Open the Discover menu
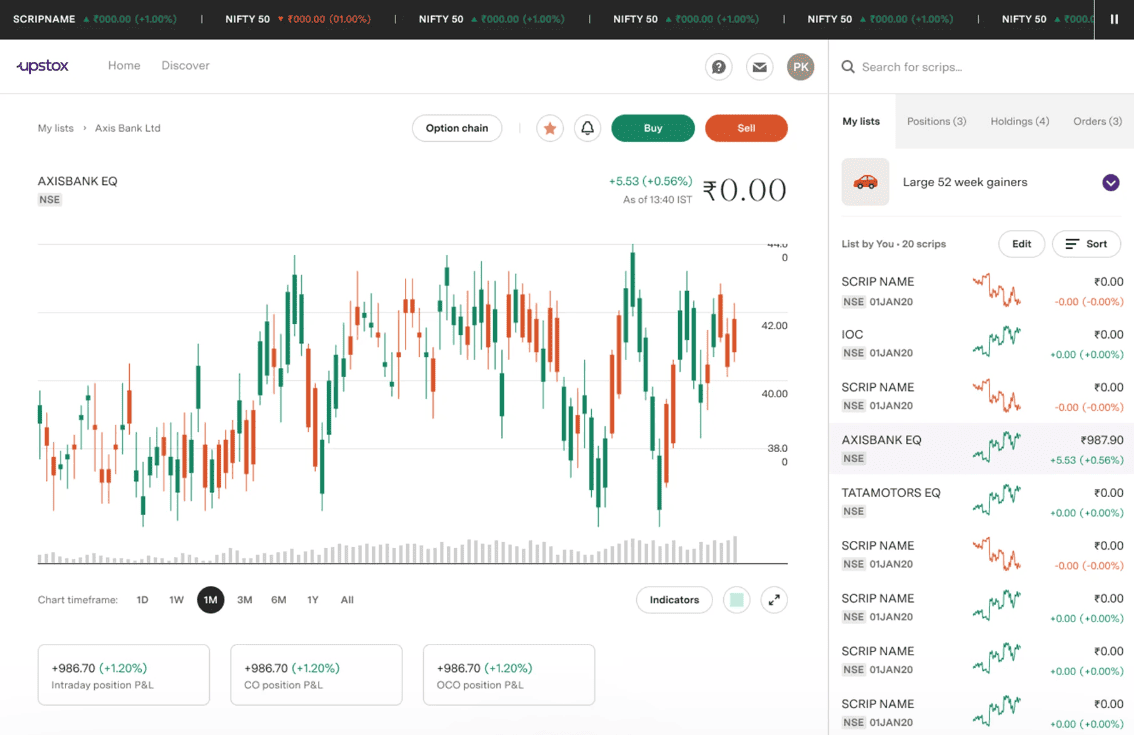 coord(185,65)
